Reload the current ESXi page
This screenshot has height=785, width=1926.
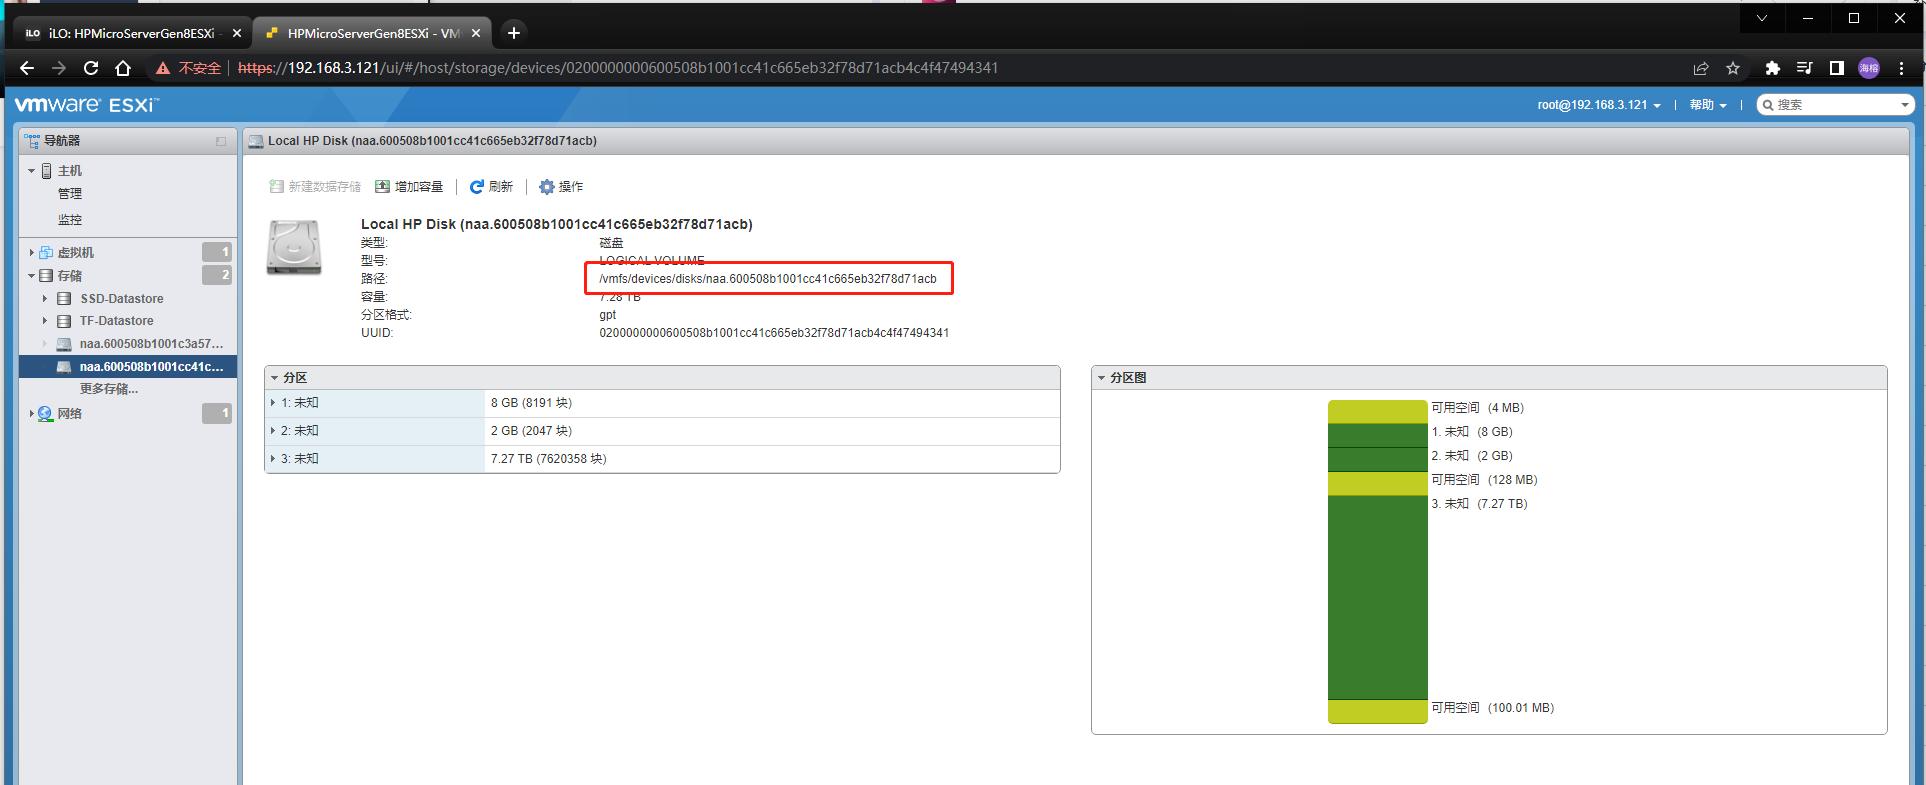[x=91, y=68]
